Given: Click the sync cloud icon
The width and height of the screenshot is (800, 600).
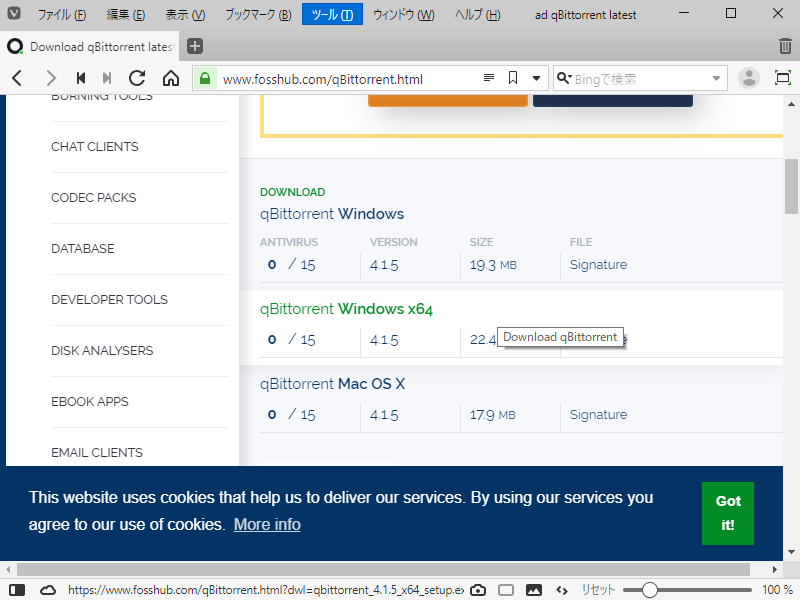Looking at the screenshot, I should coord(48,590).
